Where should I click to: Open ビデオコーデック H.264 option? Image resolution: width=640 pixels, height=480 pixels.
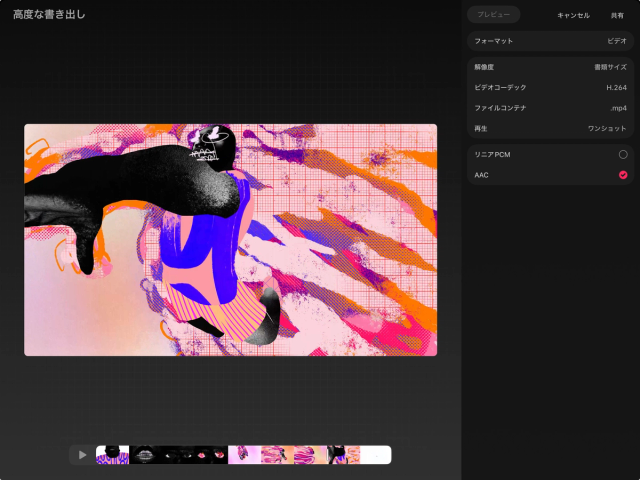550,87
